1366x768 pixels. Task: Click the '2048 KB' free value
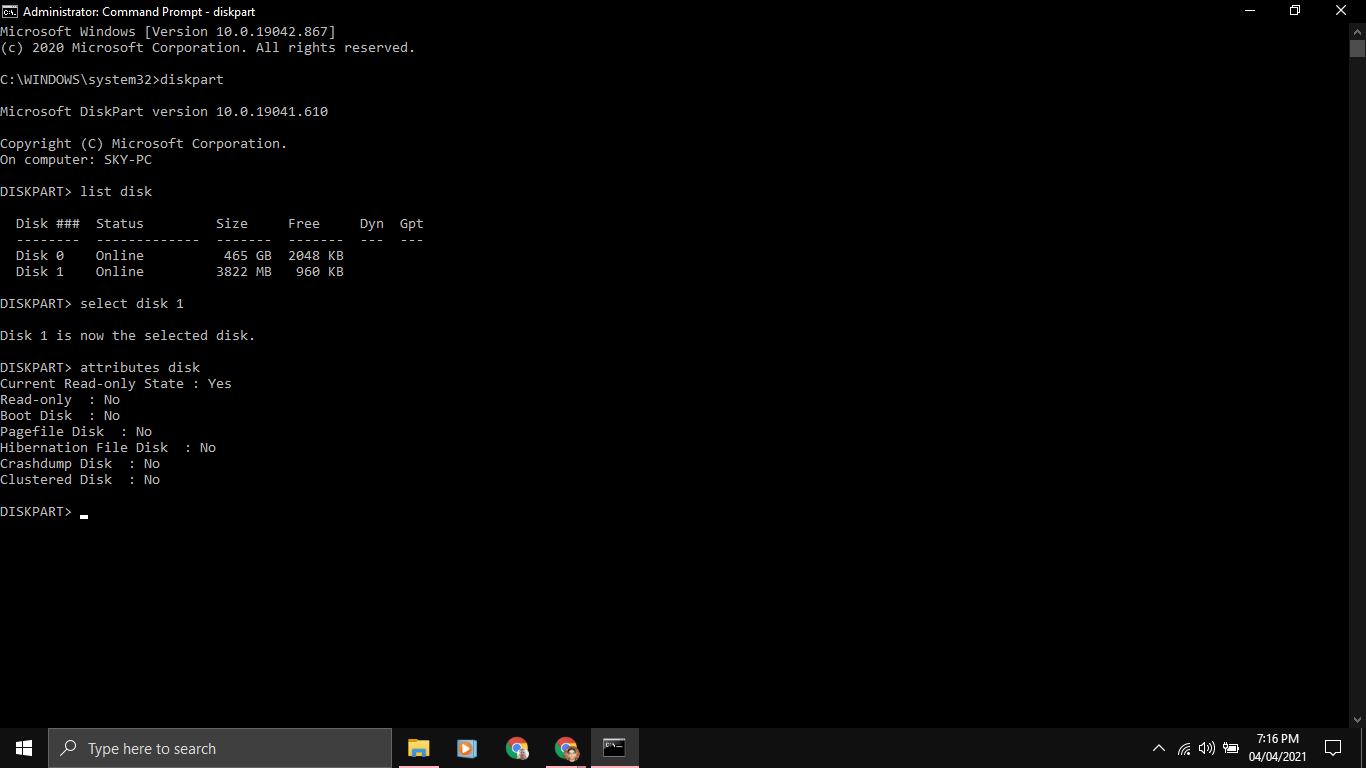(x=316, y=256)
